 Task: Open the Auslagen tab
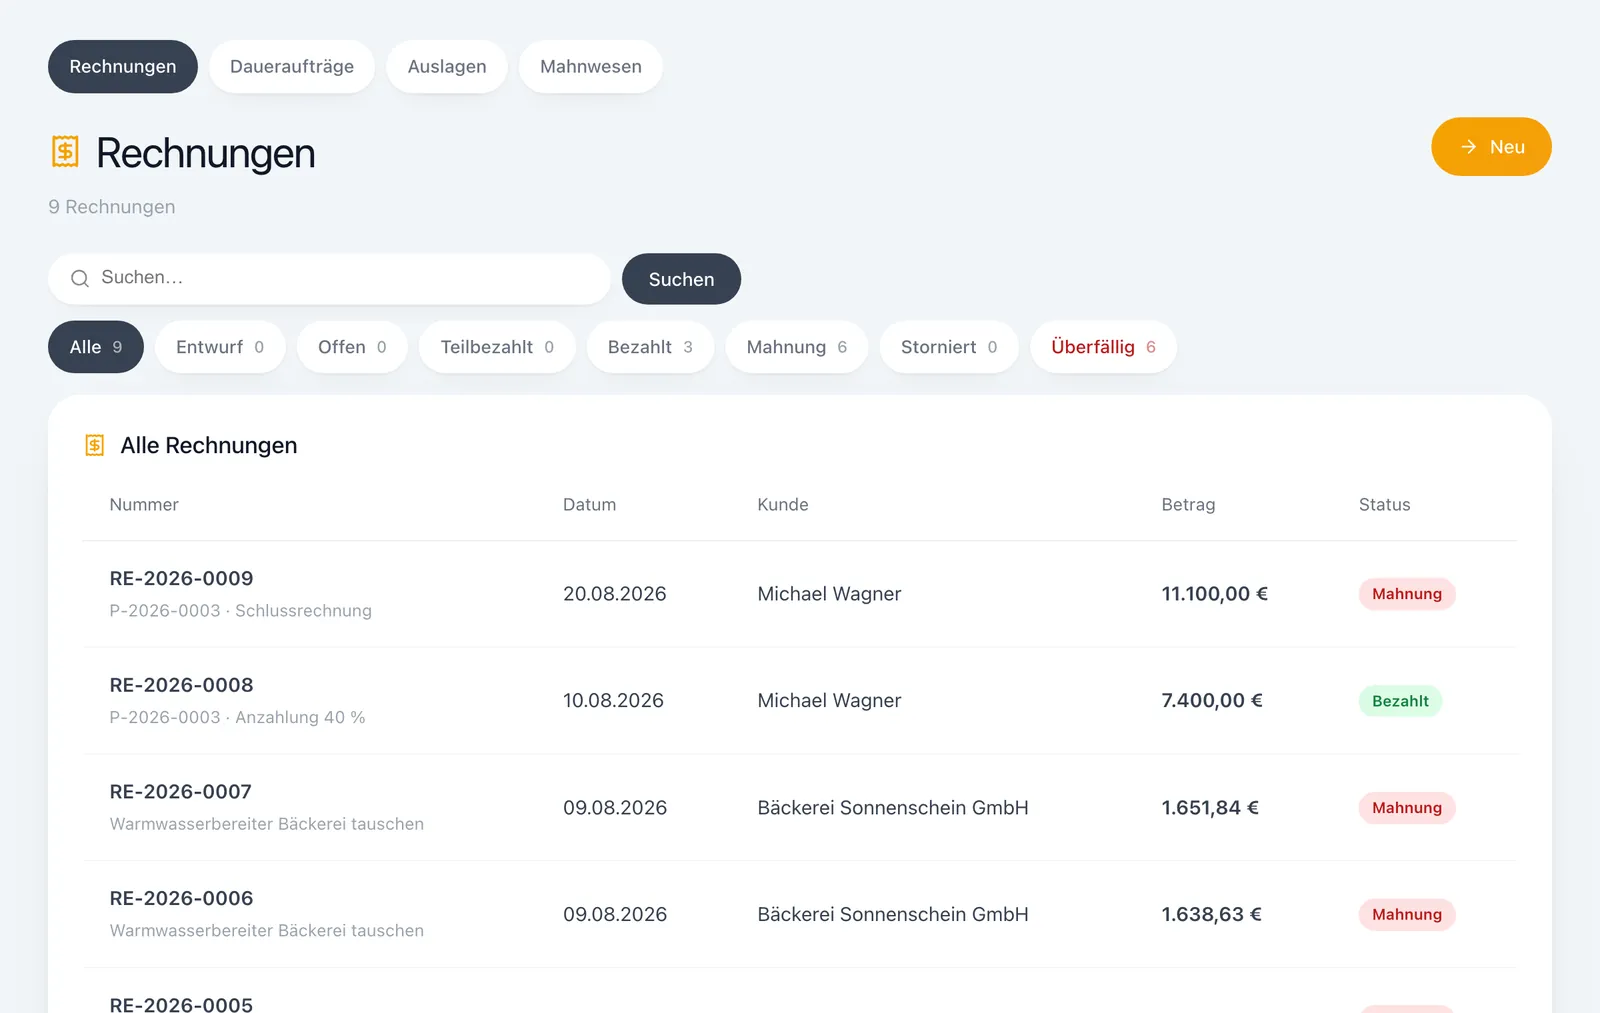pyautogui.click(x=447, y=66)
